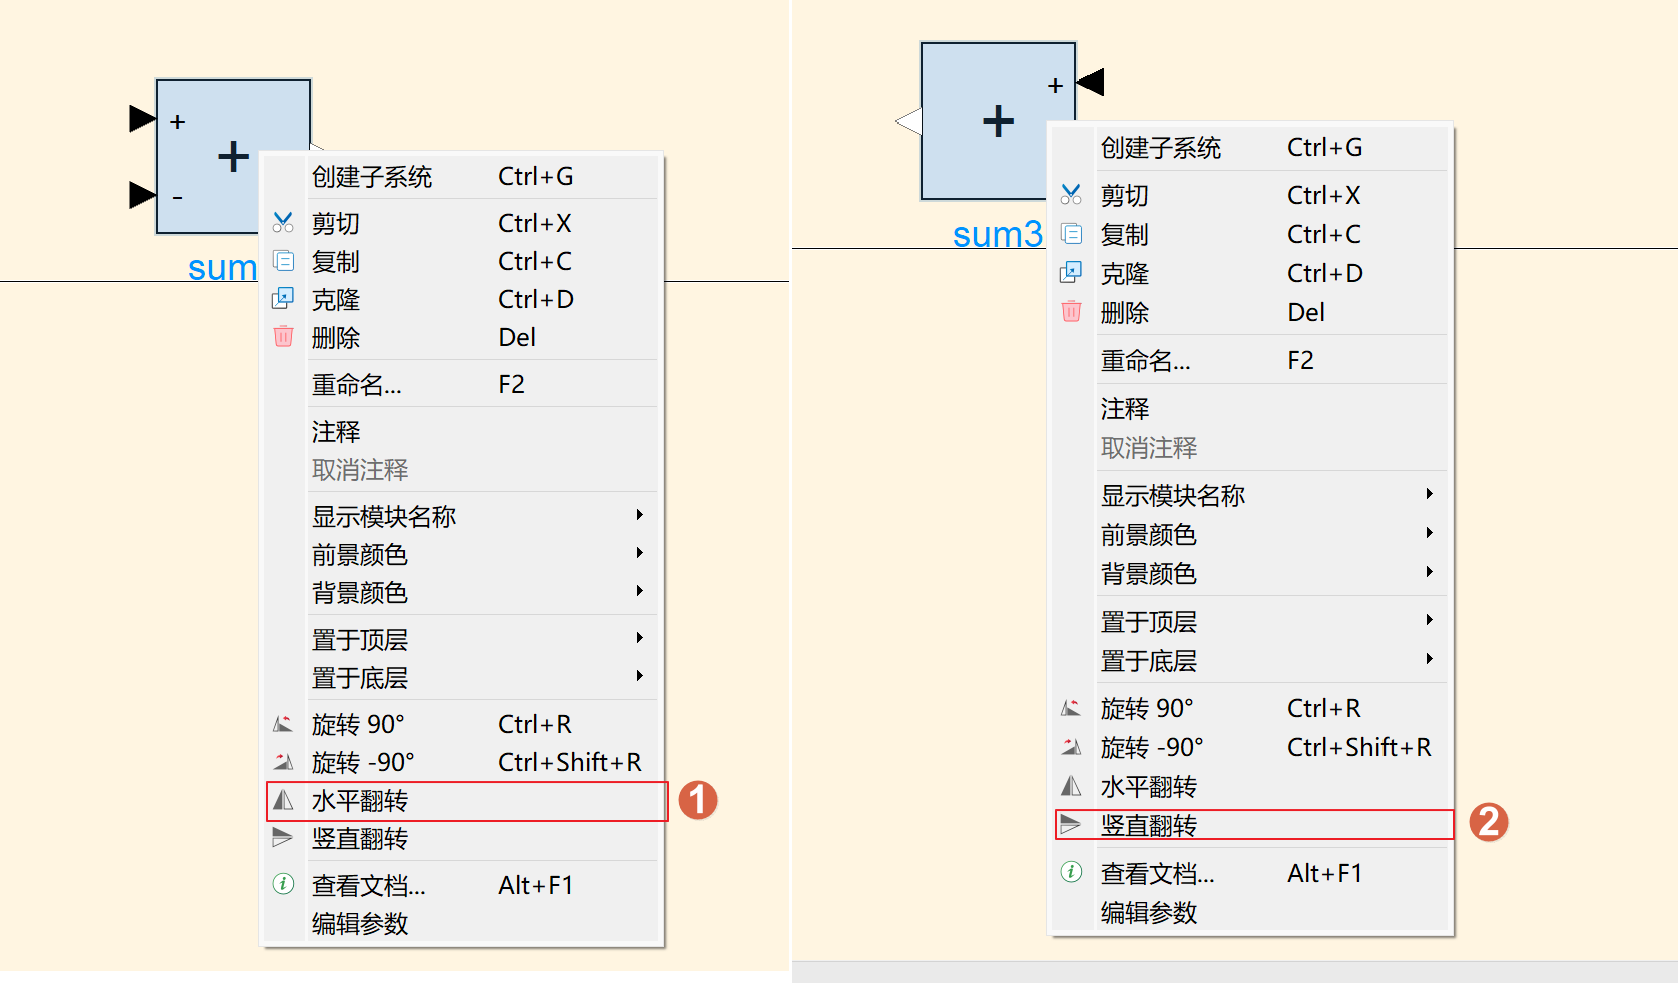The width and height of the screenshot is (1679, 986).
Task: Open 置于顶层 submenu arrow in sum3 menu
Action: point(1429,620)
